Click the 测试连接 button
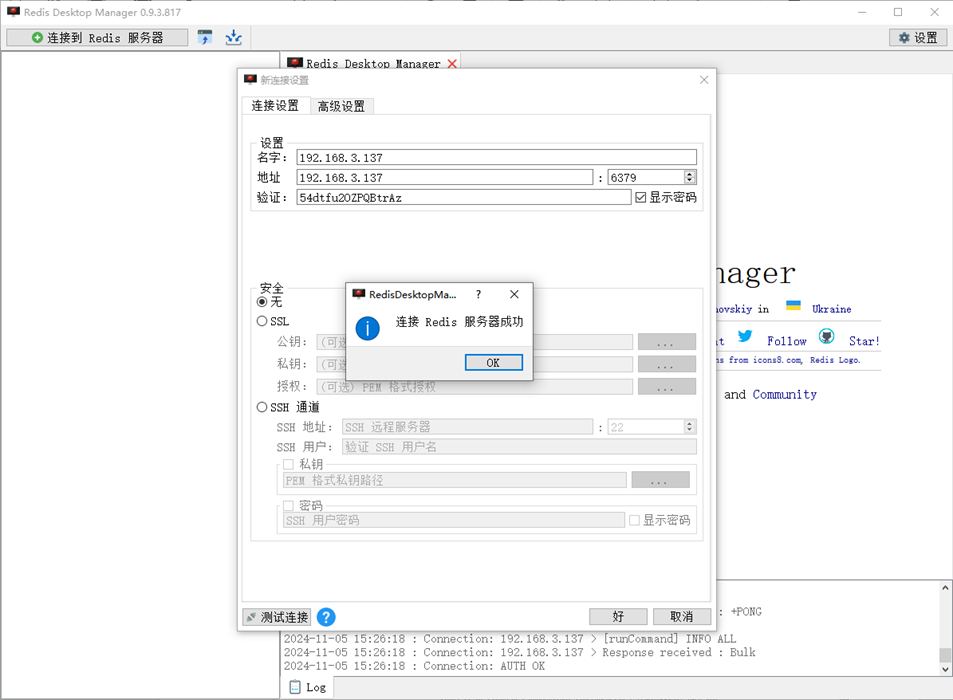The height and width of the screenshot is (700, 953). click(277, 617)
